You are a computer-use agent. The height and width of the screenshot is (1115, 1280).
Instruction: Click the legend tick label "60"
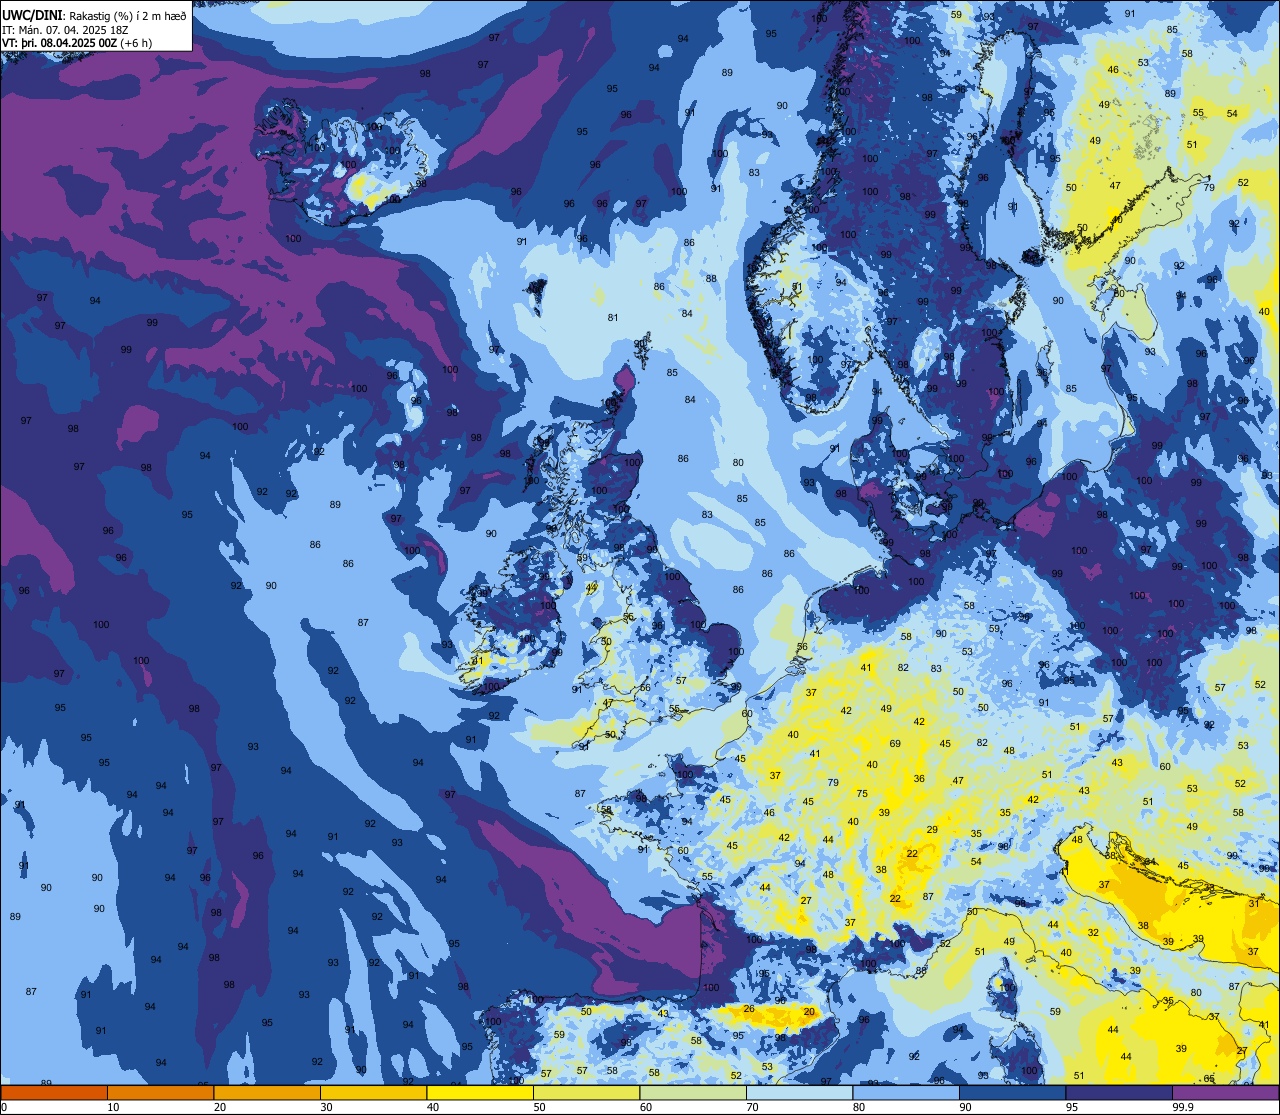[646, 1107]
